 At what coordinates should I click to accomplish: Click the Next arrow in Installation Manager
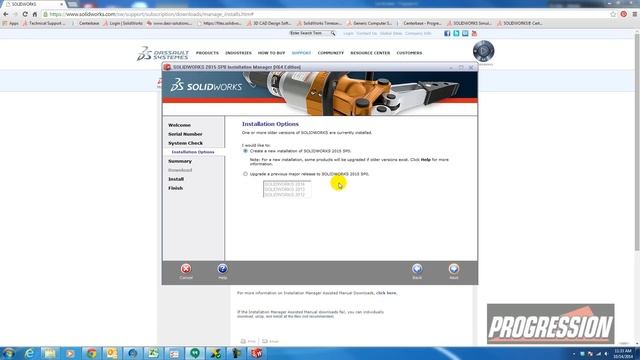[453, 269]
